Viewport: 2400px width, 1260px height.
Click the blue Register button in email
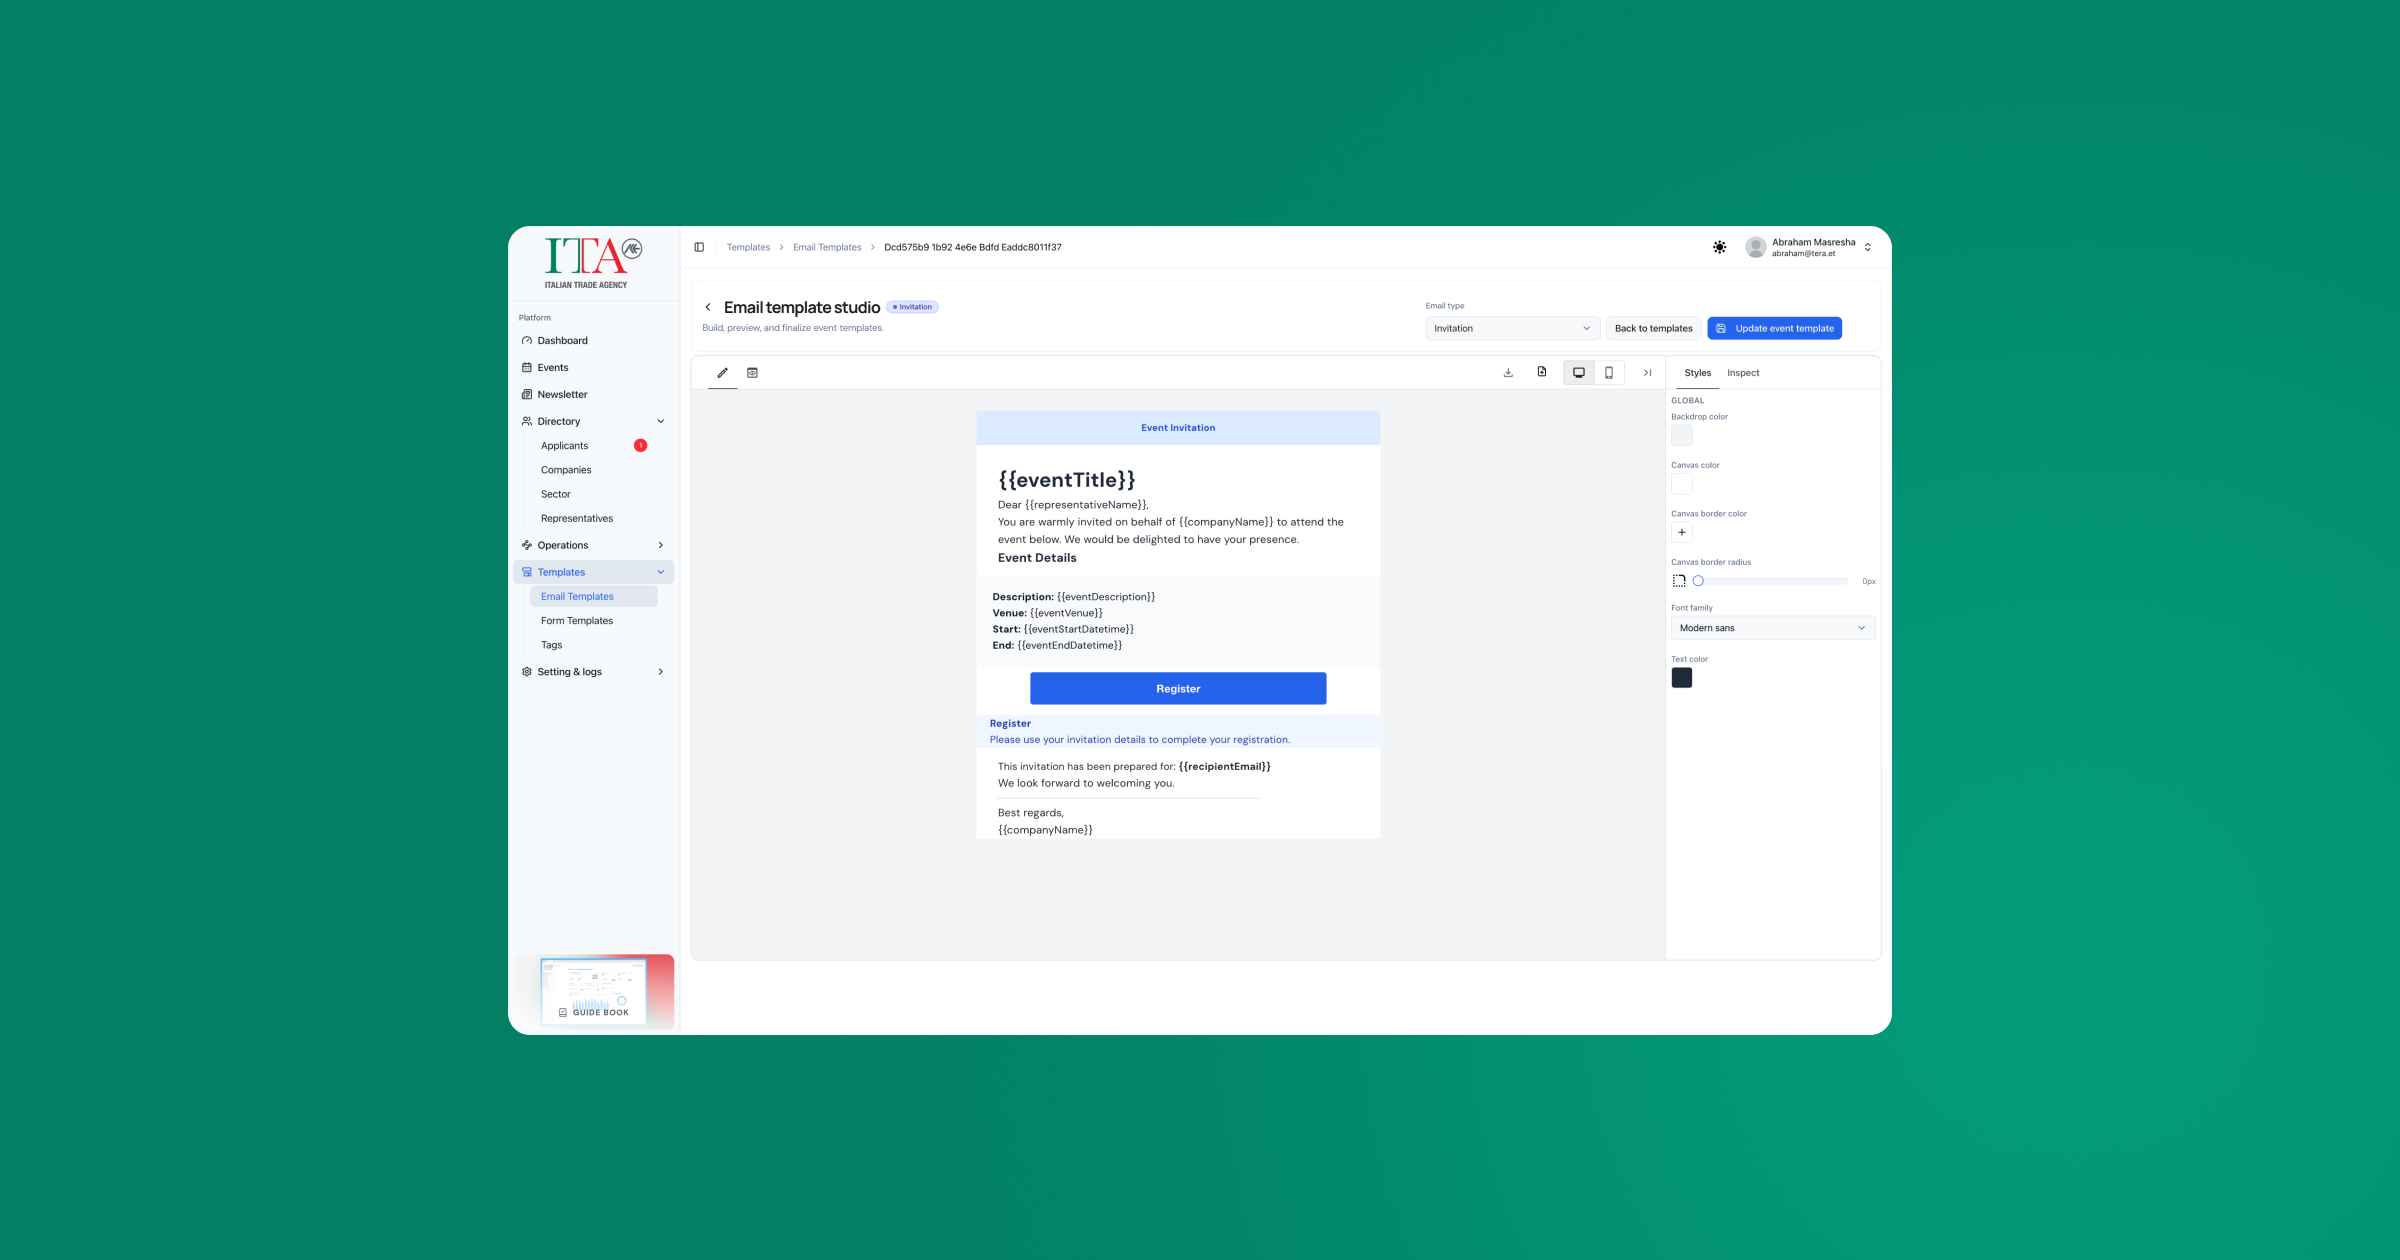(x=1178, y=689)
